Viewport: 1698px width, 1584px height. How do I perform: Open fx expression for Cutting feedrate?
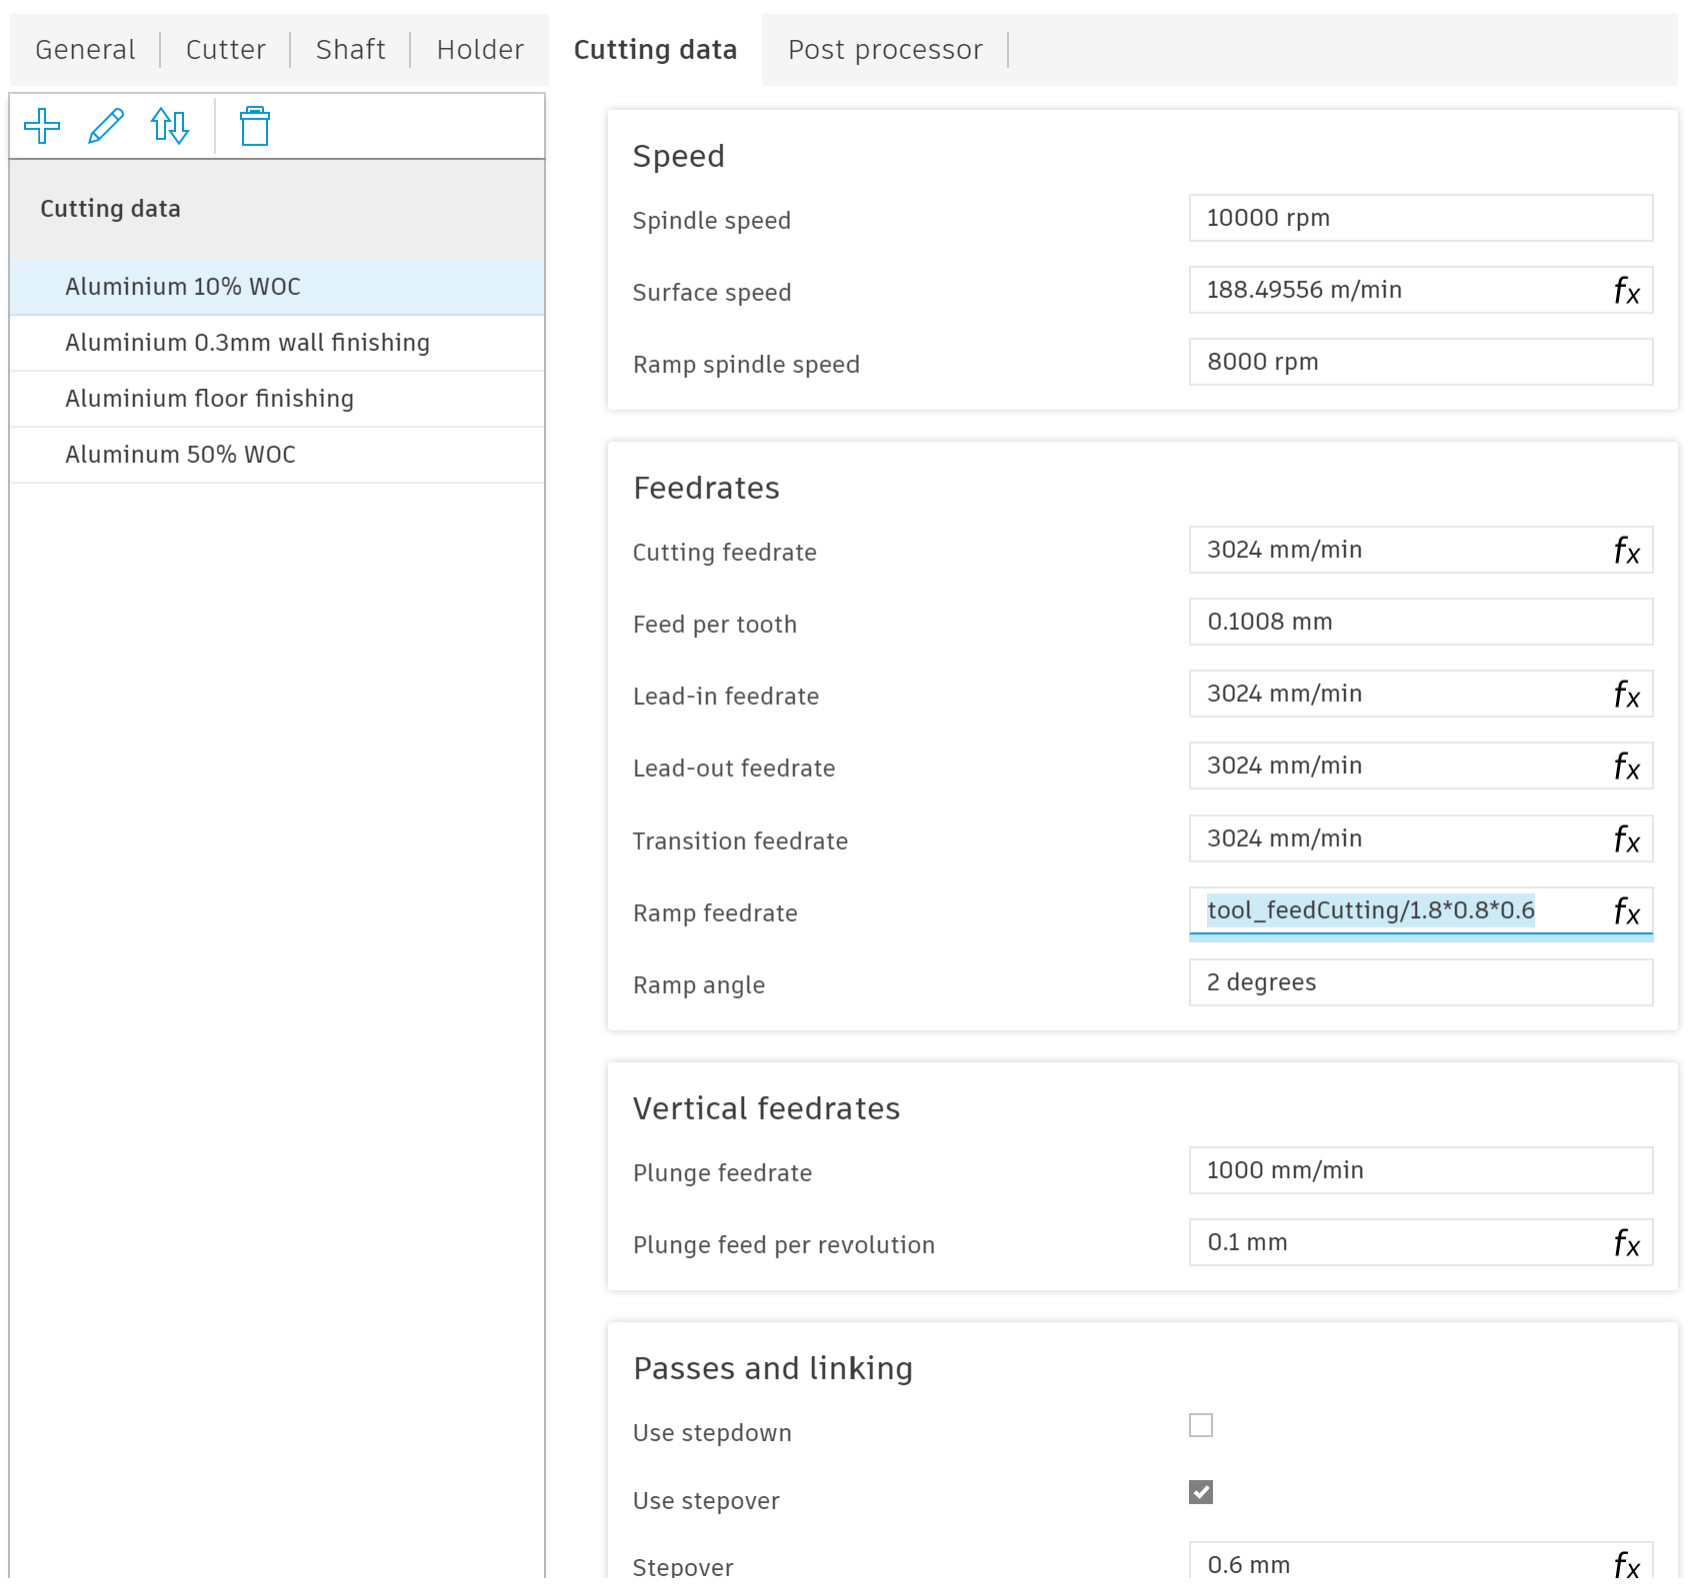click(x=1626, y=551)
